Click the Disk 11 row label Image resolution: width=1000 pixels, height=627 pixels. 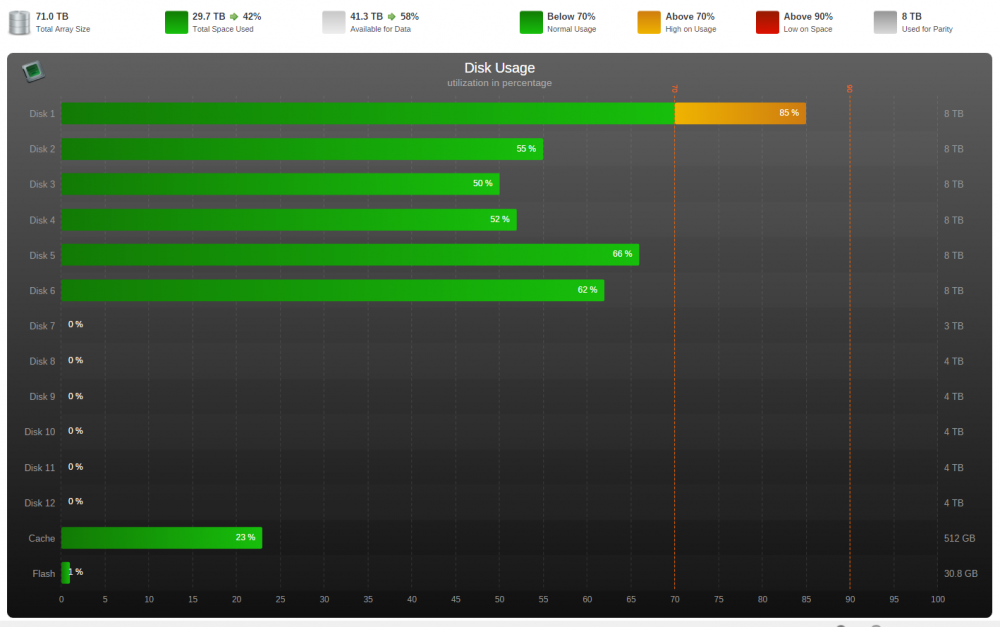tap(40, 468)
